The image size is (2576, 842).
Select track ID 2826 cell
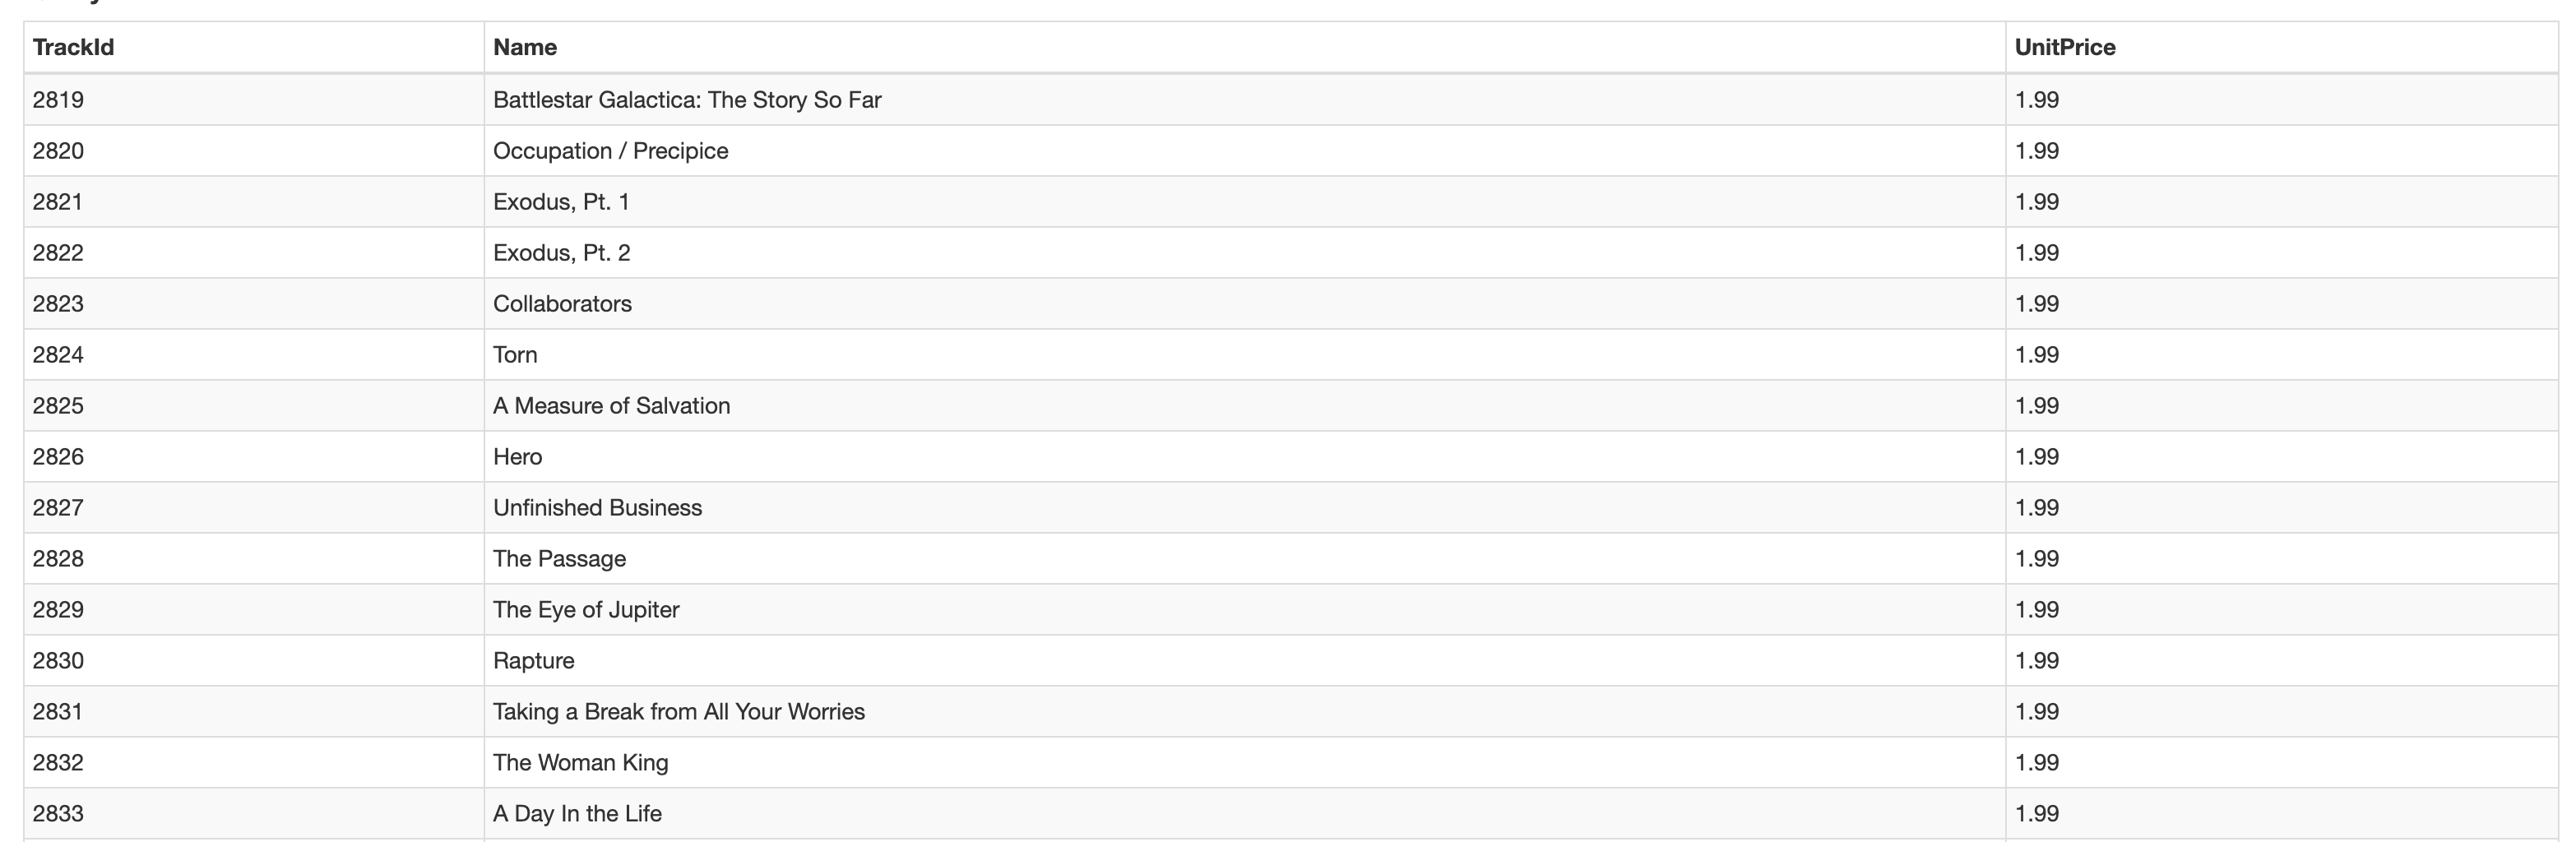pyautogui.click(x=58, y=457)
